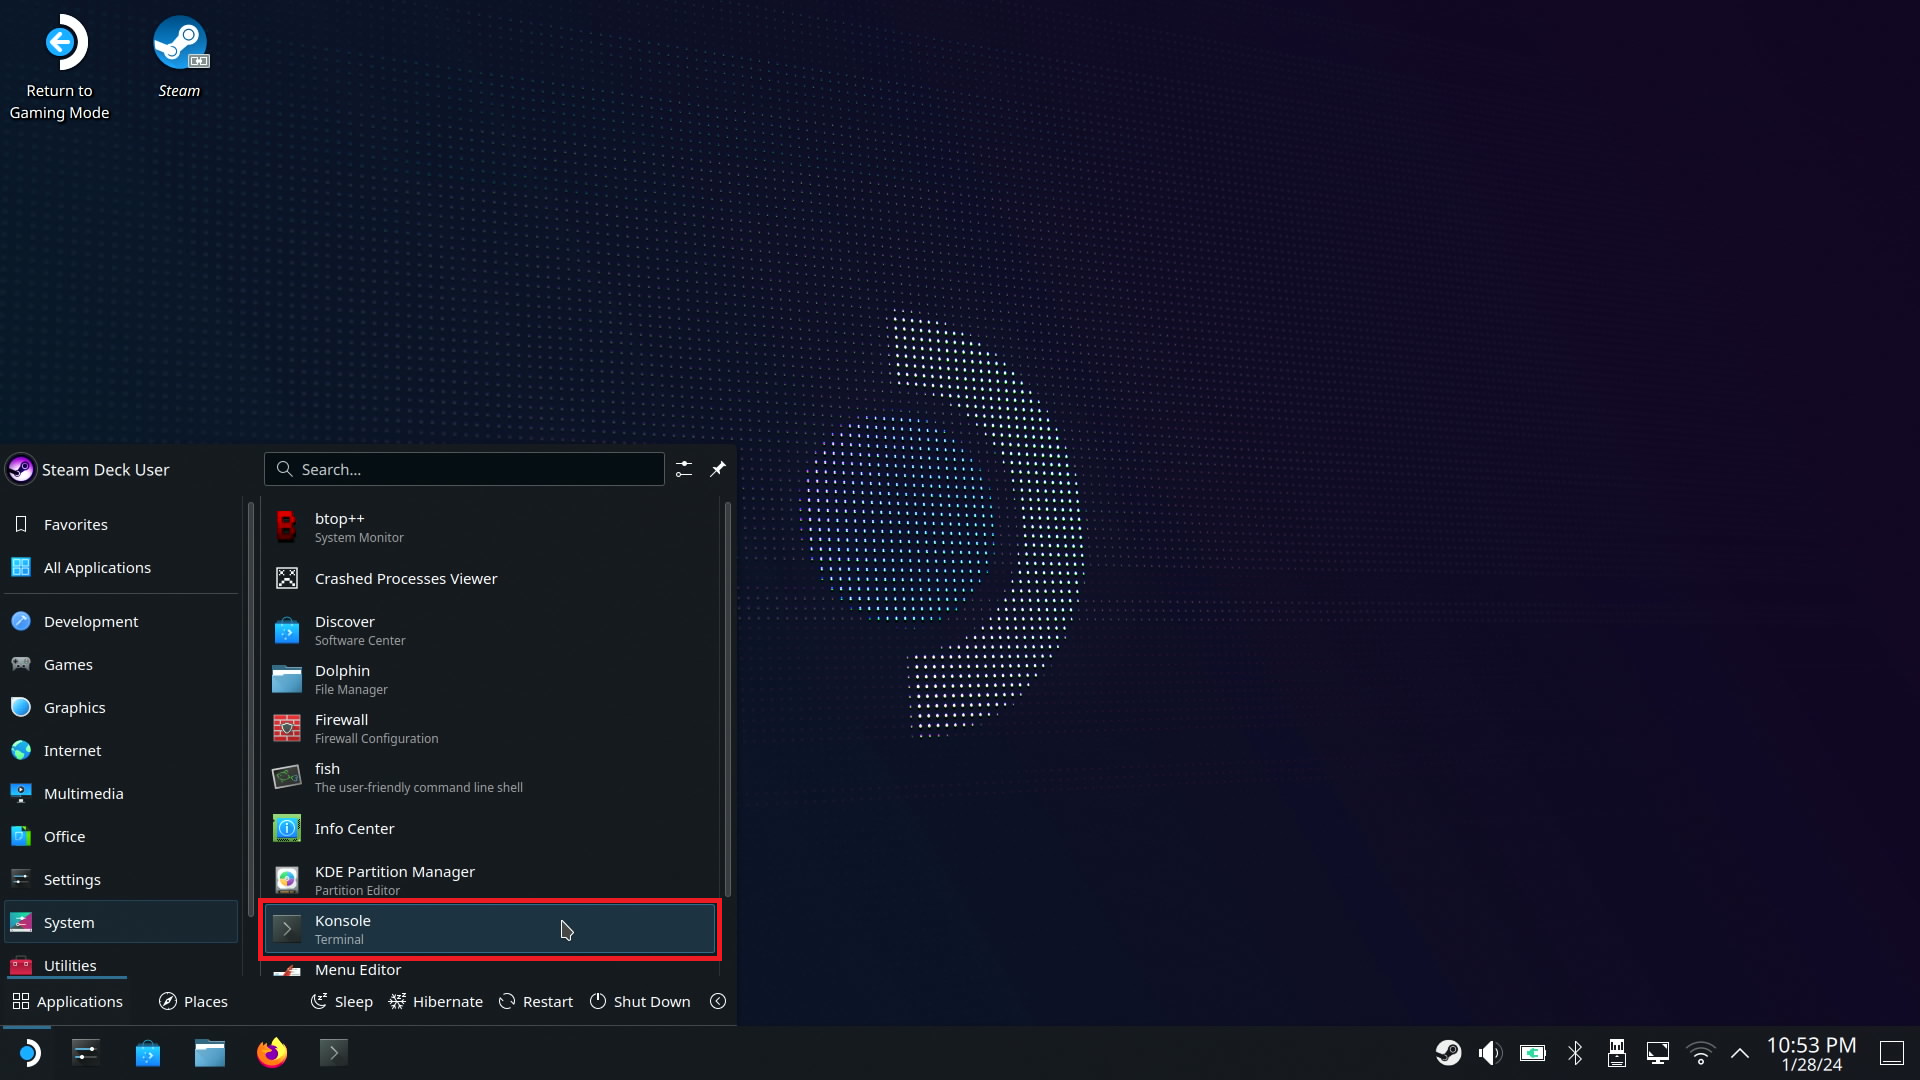The height and width of the screenshot is (1080, 1920).
Task: Click the application Search field
Action: point(465,469)
